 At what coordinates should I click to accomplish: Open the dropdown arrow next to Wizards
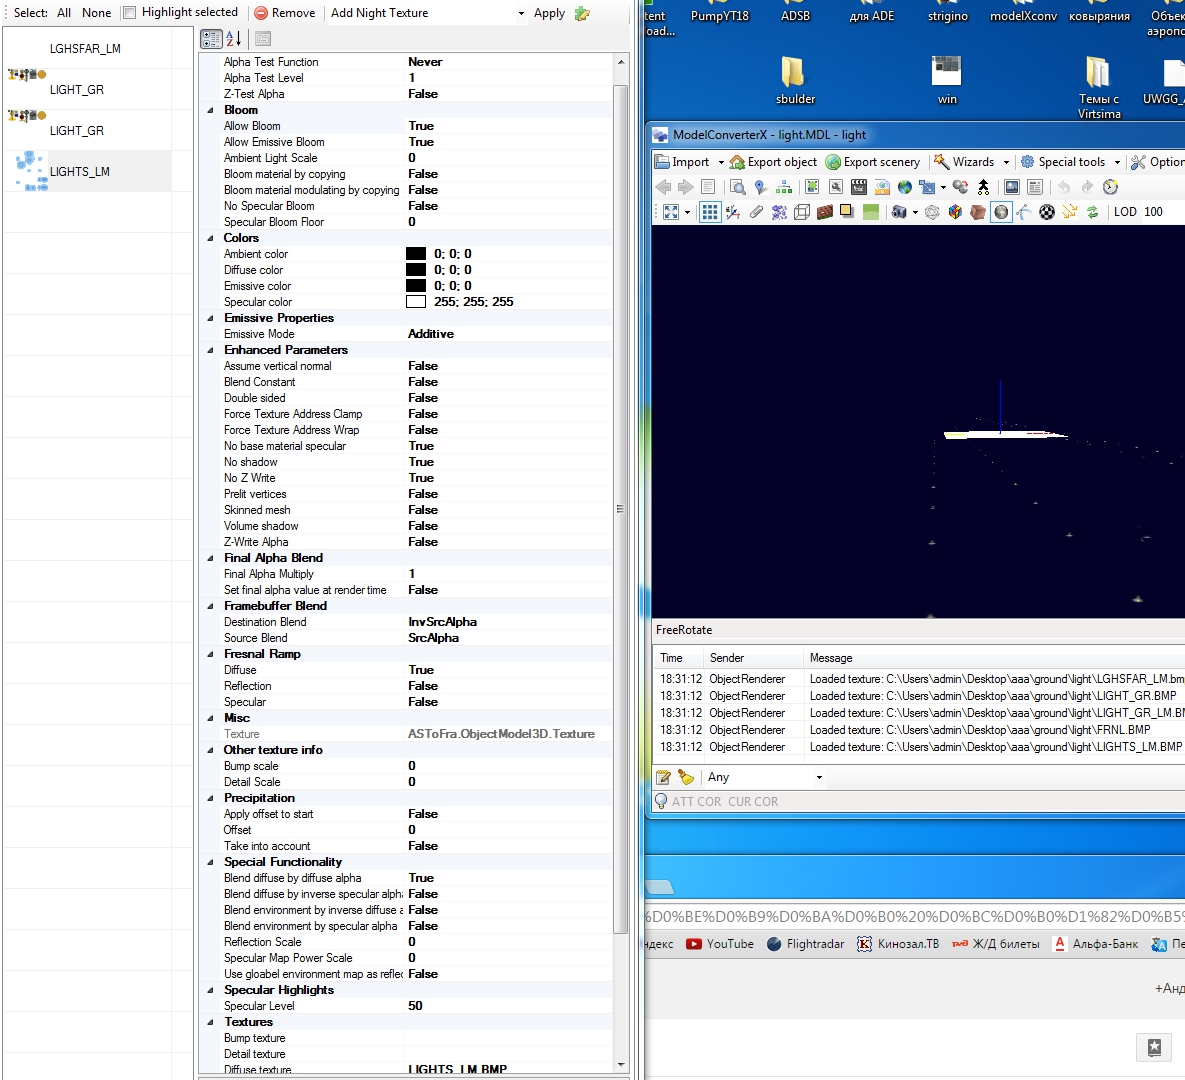click(x=1006, y=162)
